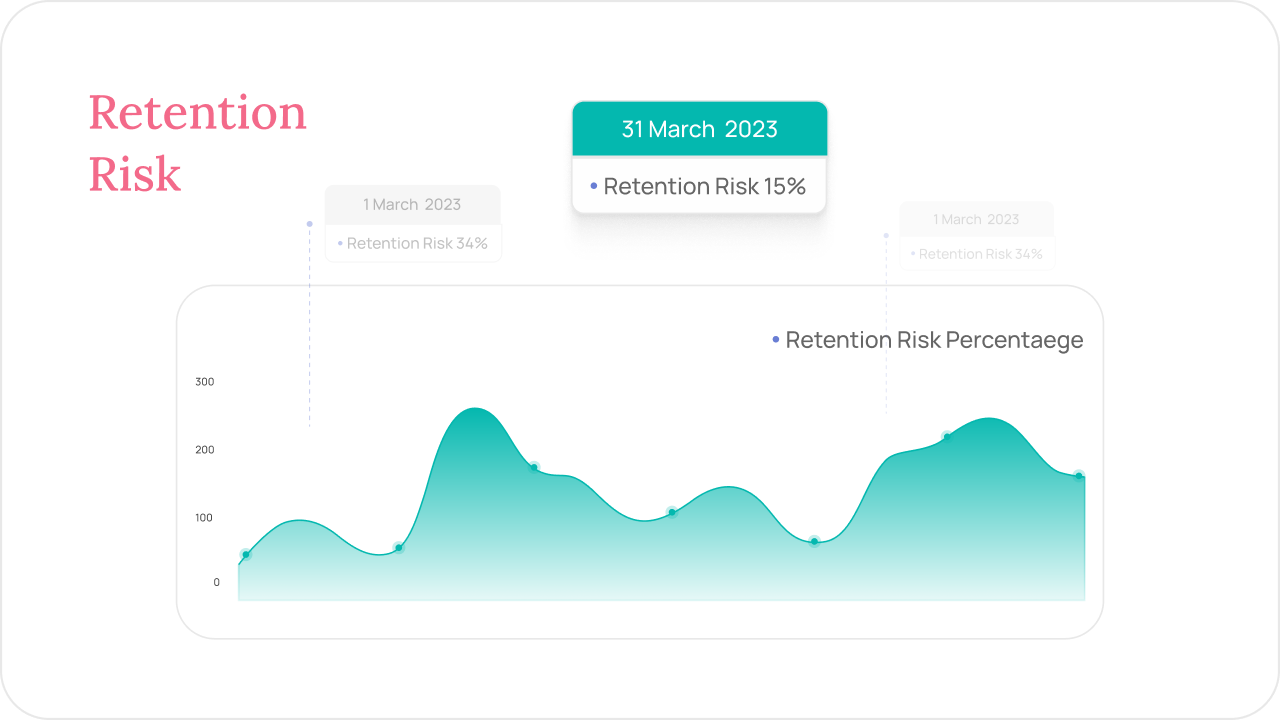The width and height of the screenshot is (1280, 720).
Task: Click the right faded 1 March 2023 tooltip
Action: (x=977, y=236)
